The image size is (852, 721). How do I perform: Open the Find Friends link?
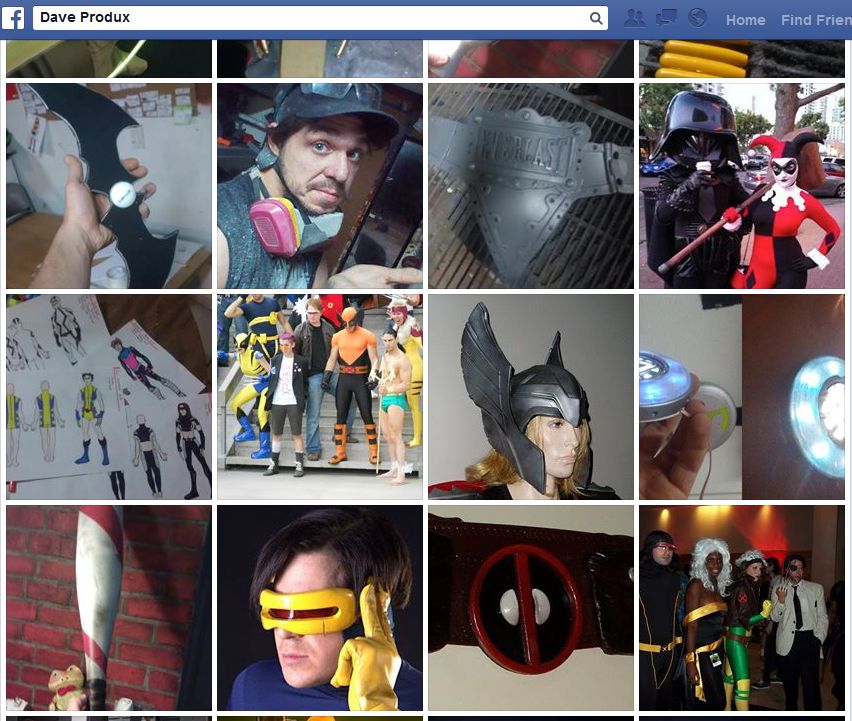816,20
